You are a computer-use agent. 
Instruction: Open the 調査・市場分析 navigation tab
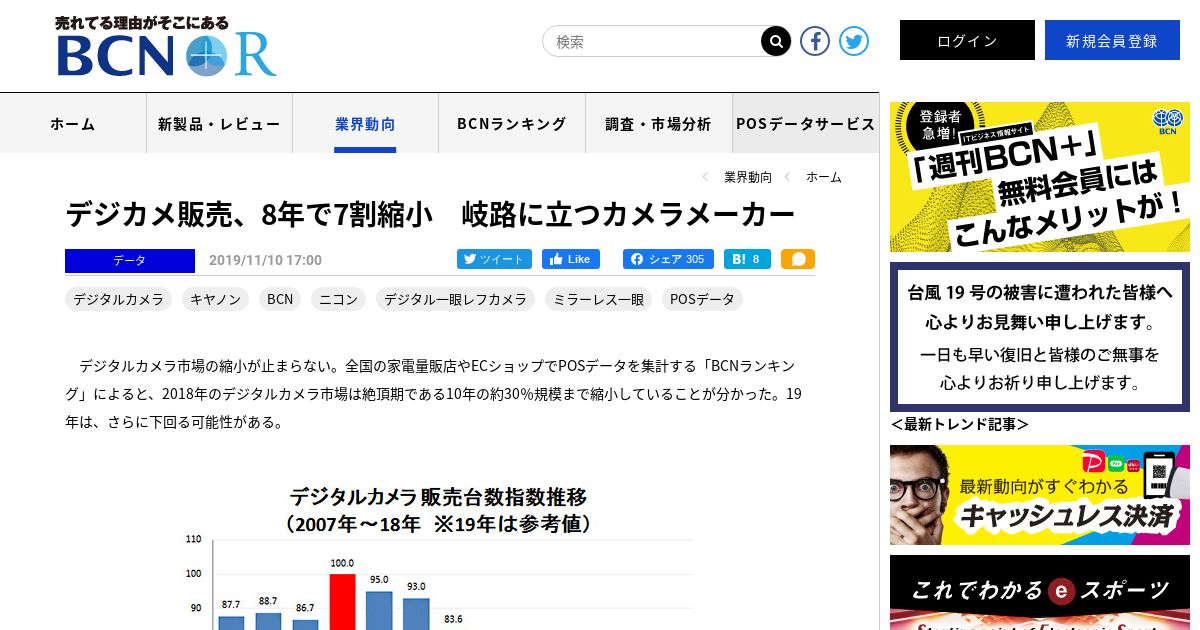(x=658, y=124)
